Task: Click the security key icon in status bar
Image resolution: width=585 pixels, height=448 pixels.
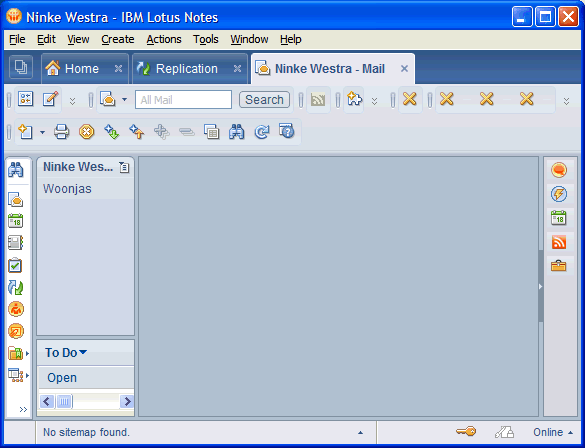Action: 466,432
